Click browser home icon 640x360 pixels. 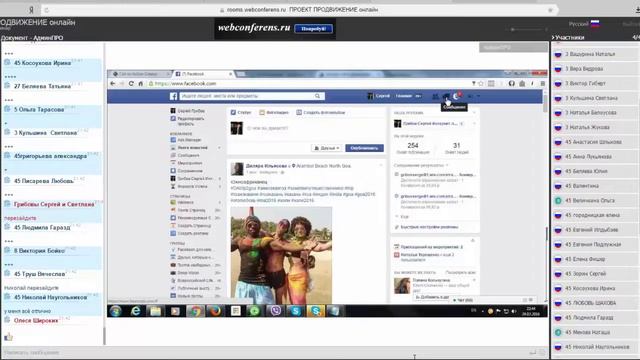pos(140,84)
